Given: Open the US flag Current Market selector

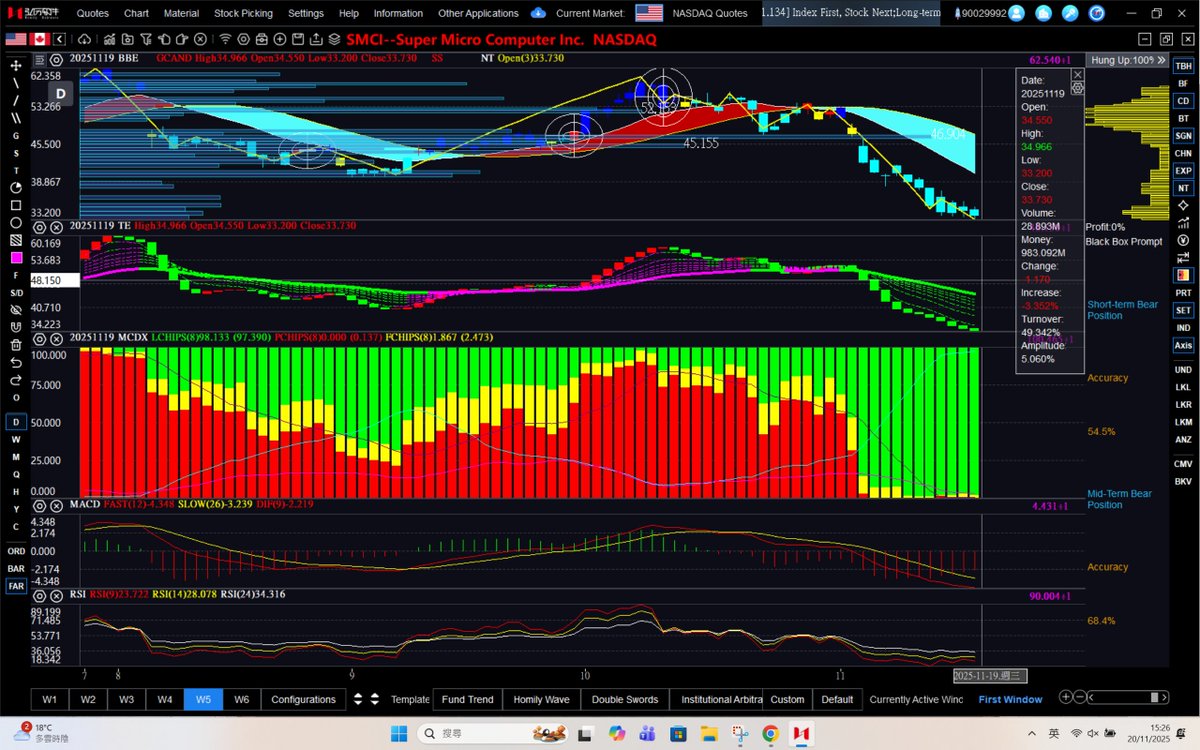Looking at the screenshot, I should coord(649,13).
